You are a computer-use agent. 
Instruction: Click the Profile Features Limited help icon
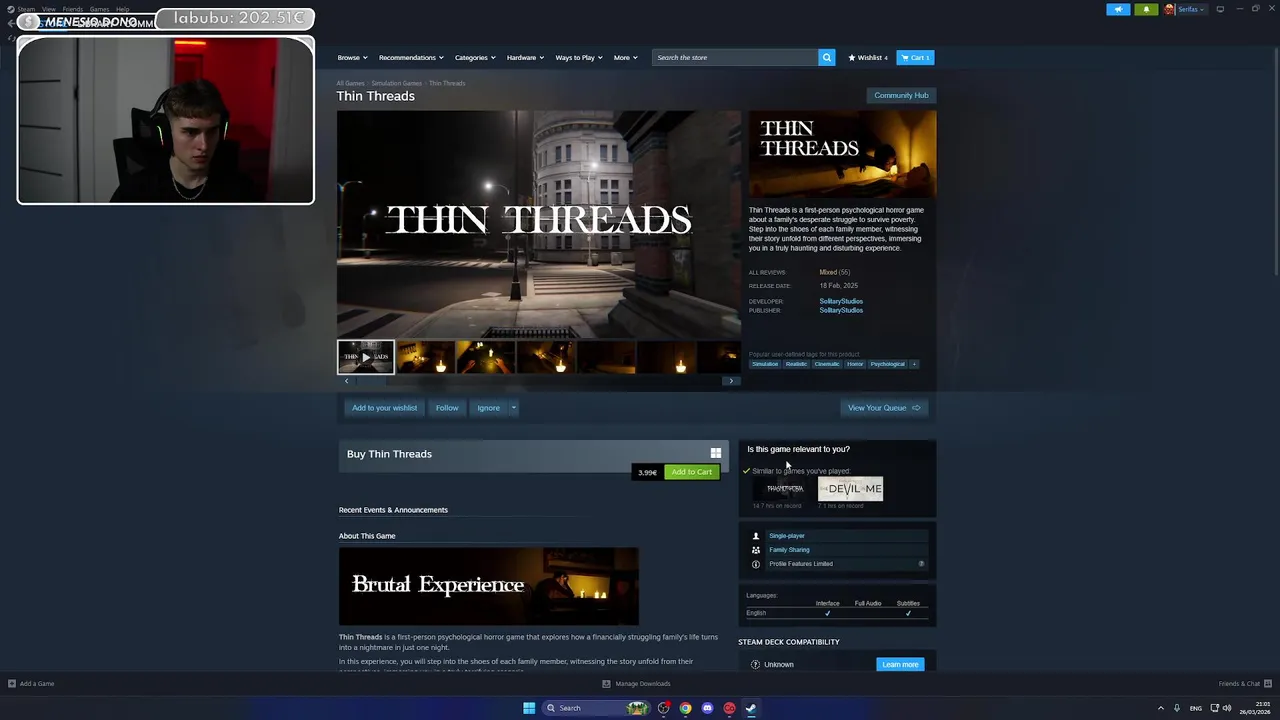point(921,564)
